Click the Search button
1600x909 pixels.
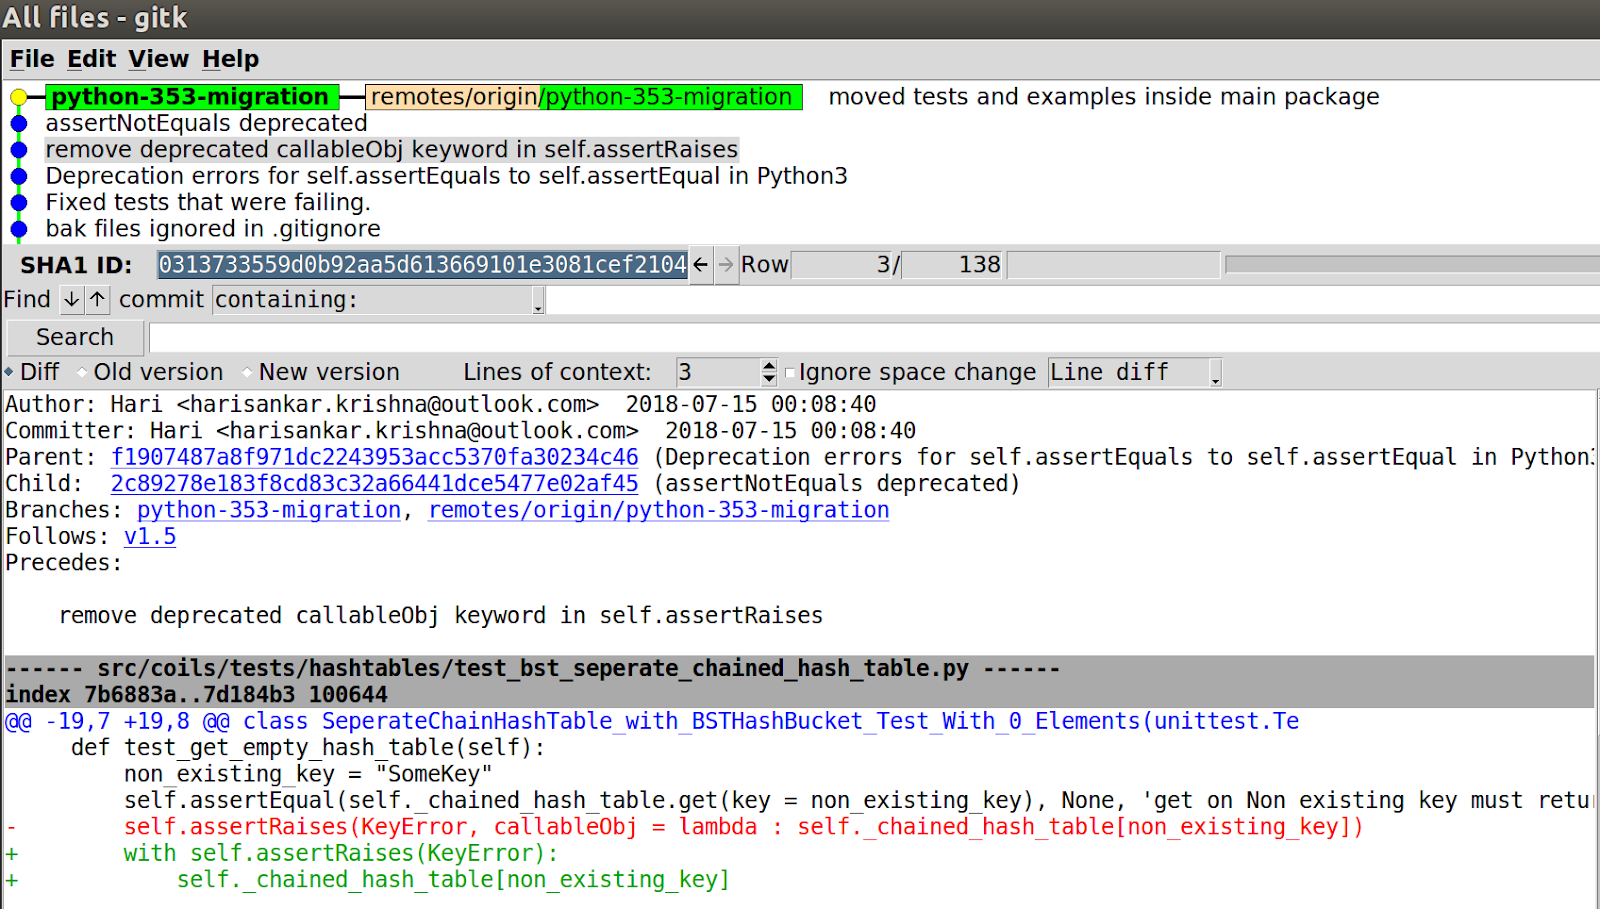click(x=74, y=337)
